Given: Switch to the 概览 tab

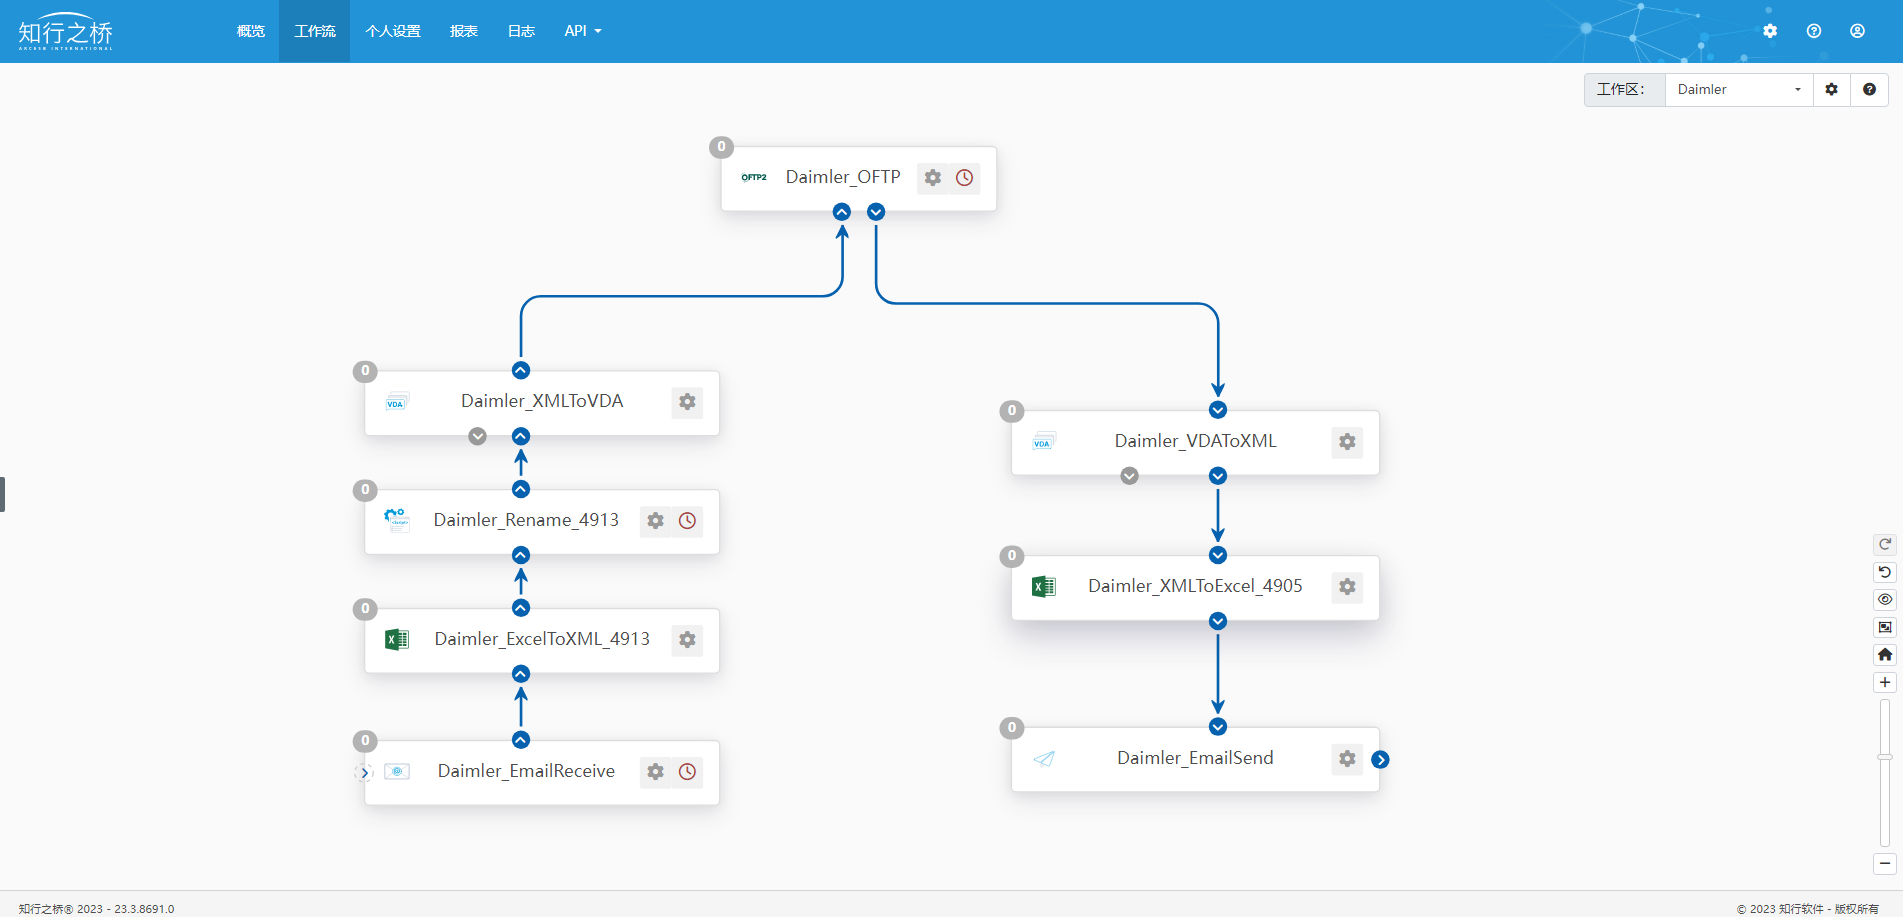Looking at the screenshot, I should 251,31.
